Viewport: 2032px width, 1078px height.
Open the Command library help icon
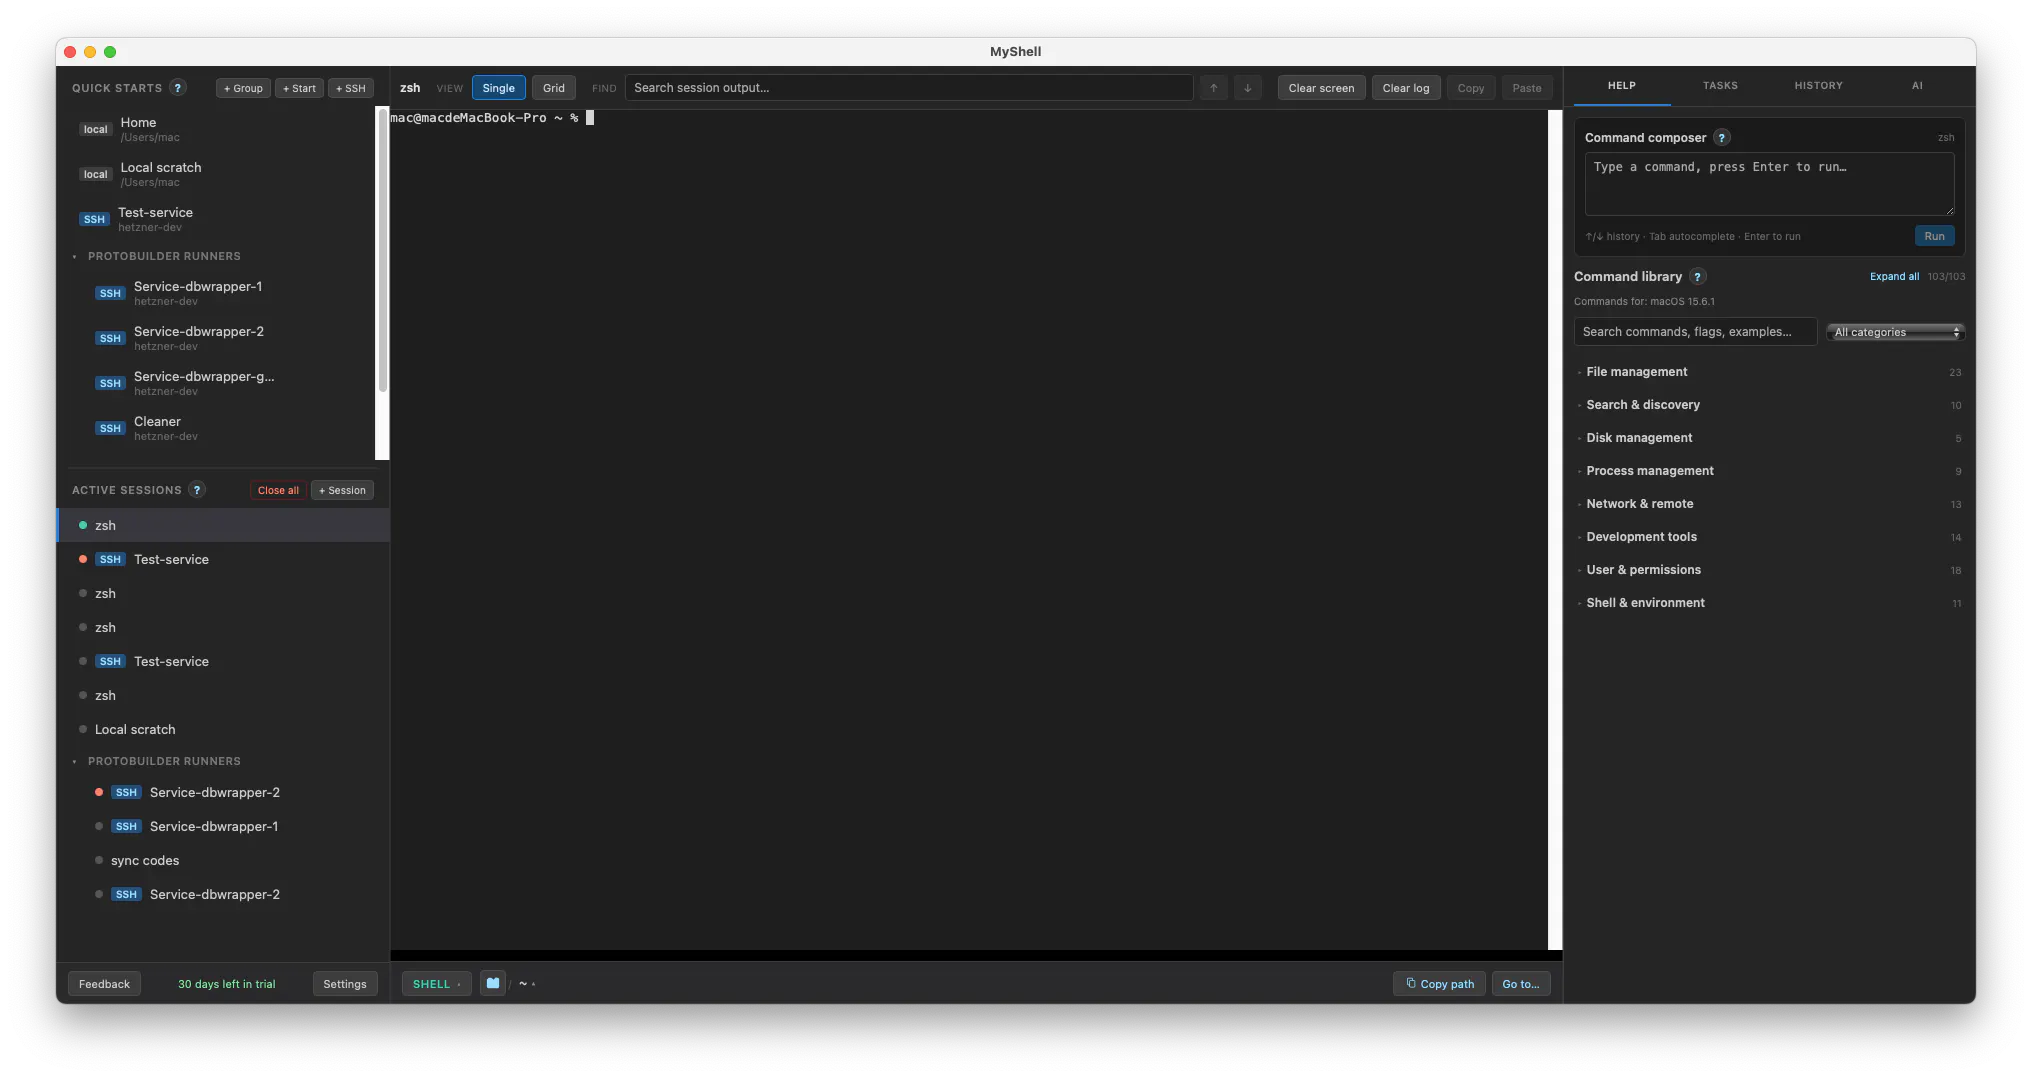point(1697,277)
